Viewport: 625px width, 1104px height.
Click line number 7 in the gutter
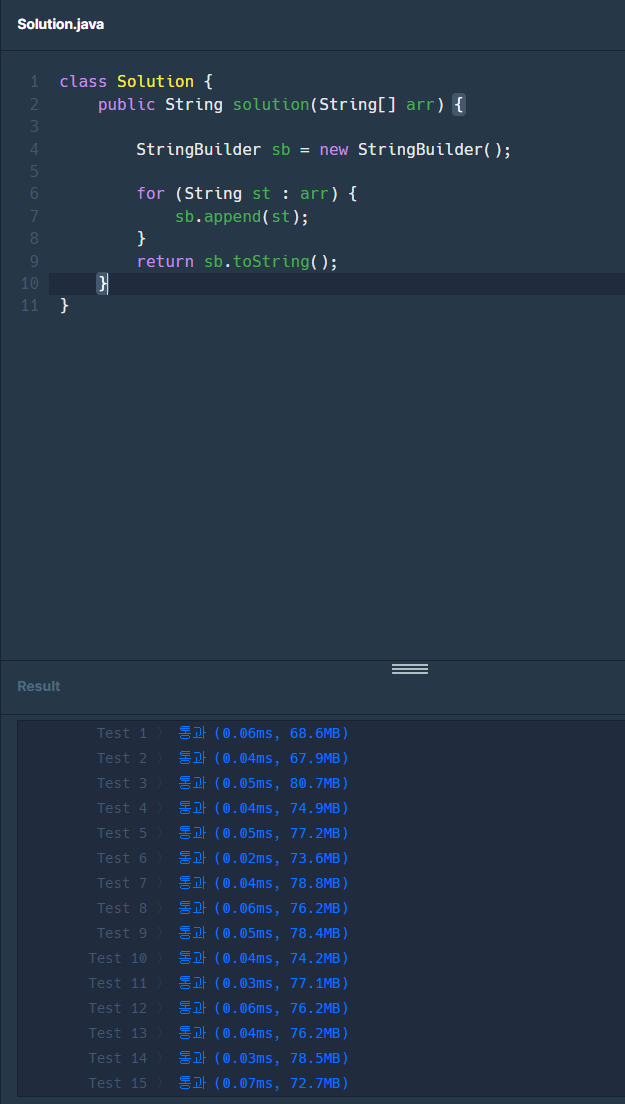click(x=34, y=216)
